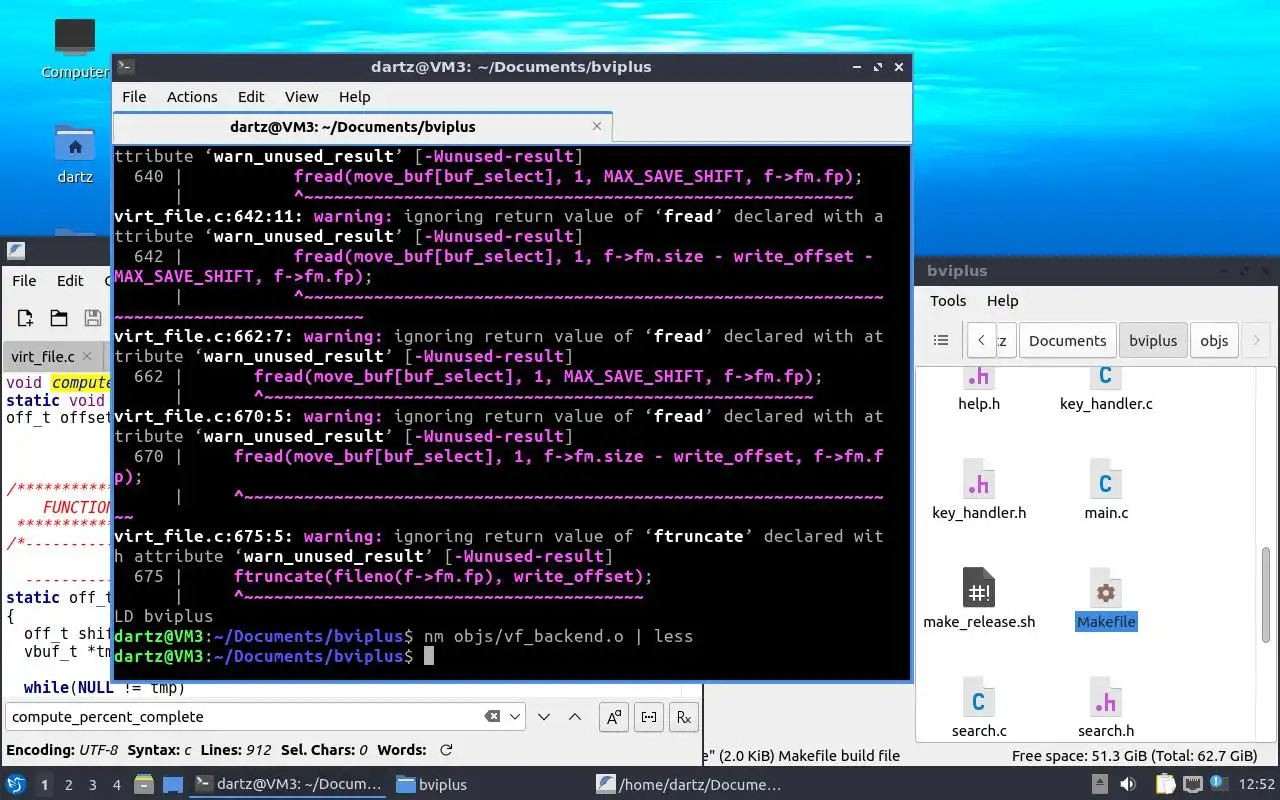The image size is (1280, 800).
Task: Open the terminal Help menu
Action: [354, 97]
